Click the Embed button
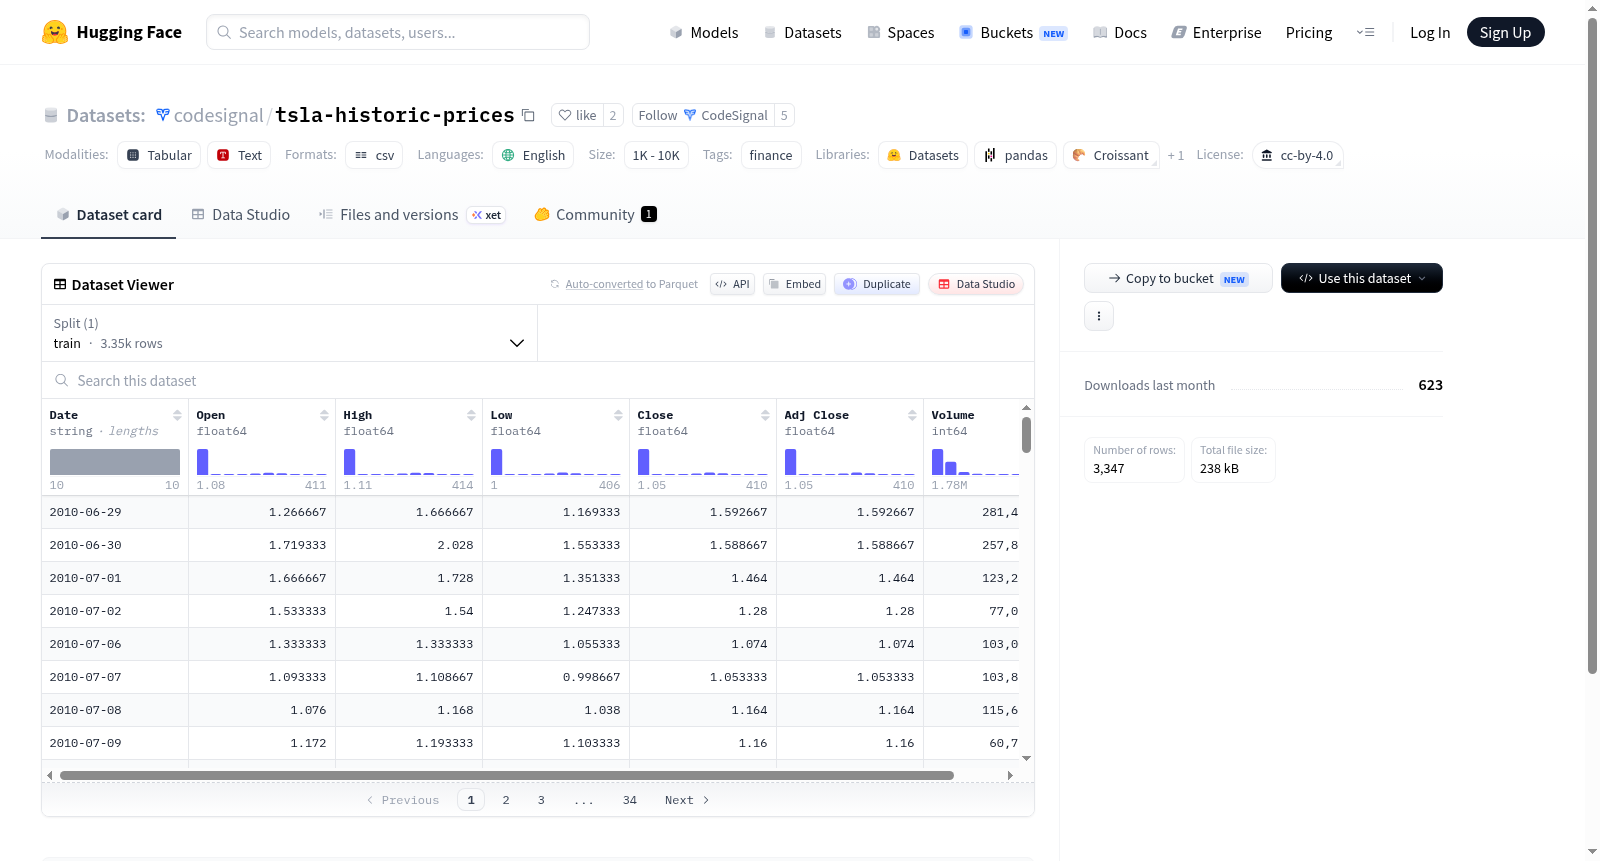This screenshot has width=1600, height=861. coord(794,284)
